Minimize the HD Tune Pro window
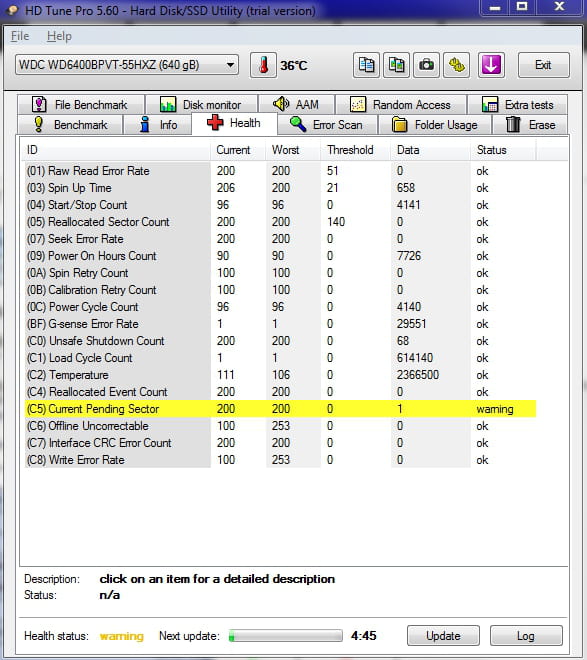This screenshot has width=587, height=660. coord(495,8)
